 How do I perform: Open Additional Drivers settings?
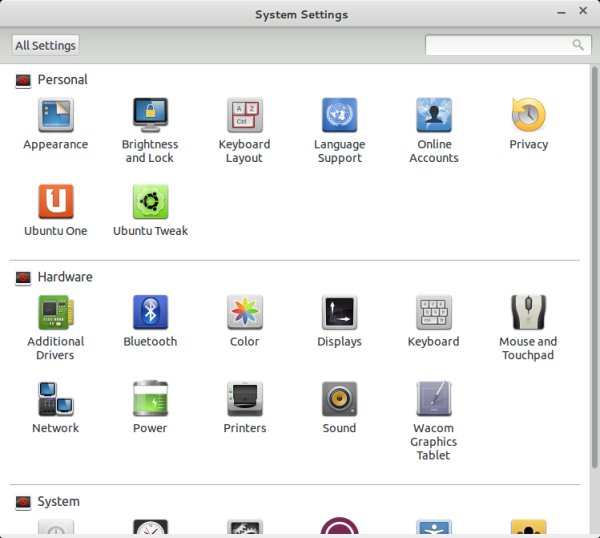(56, 312)
